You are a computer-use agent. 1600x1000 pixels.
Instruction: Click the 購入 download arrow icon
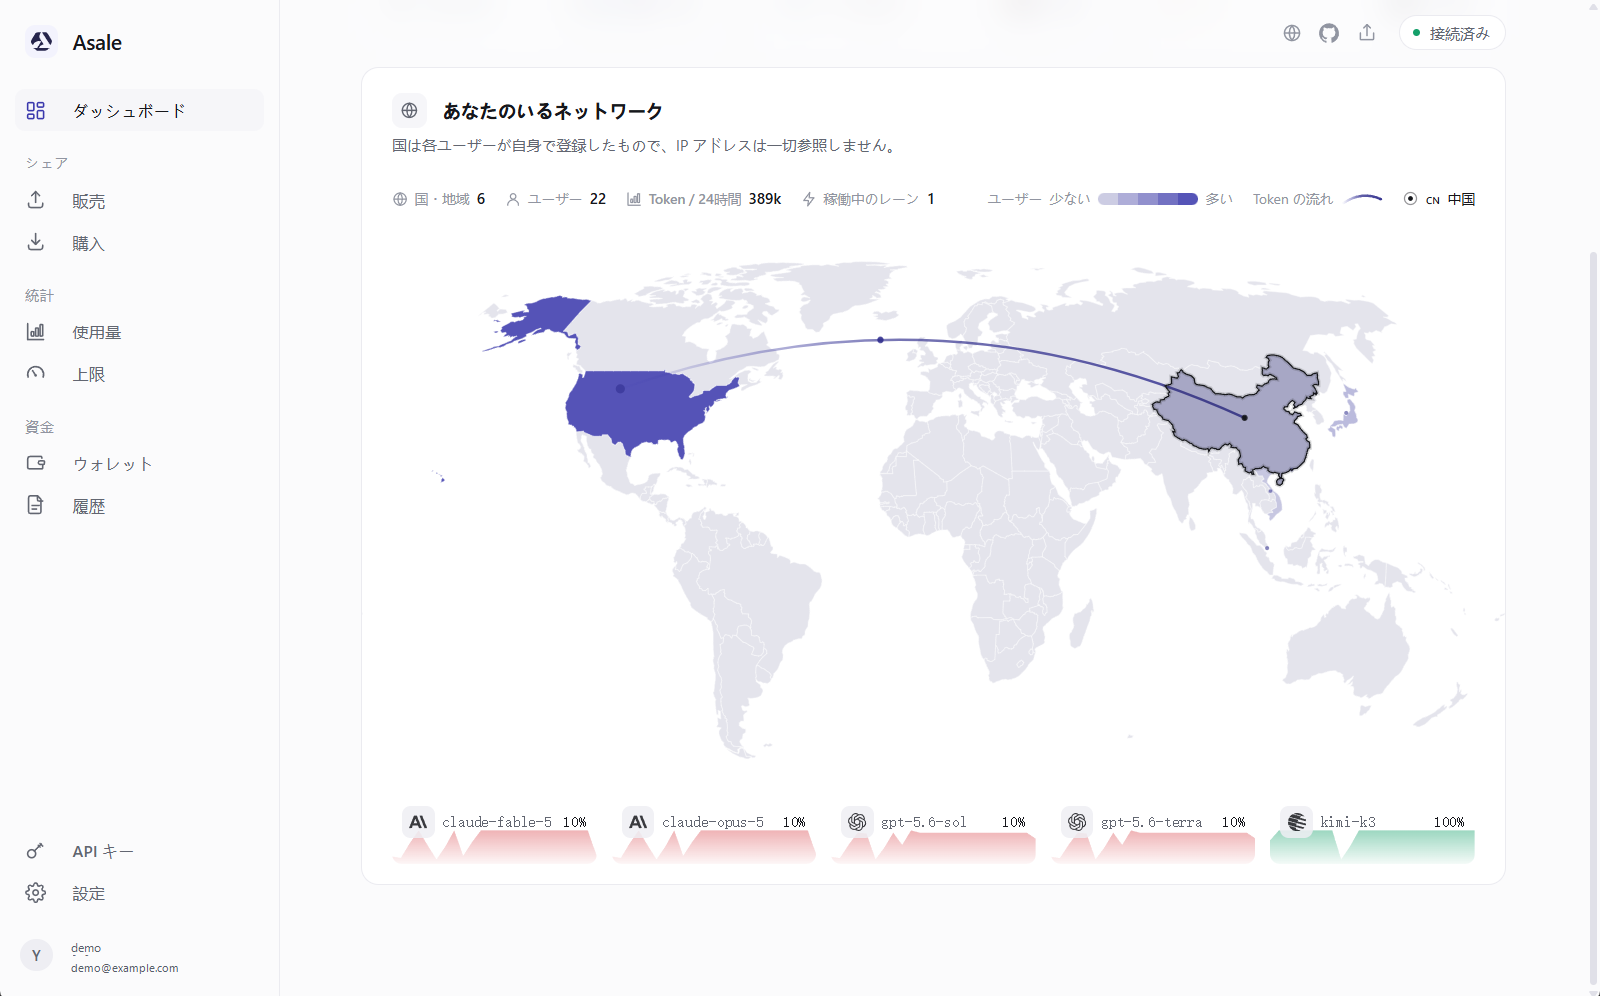36,242
